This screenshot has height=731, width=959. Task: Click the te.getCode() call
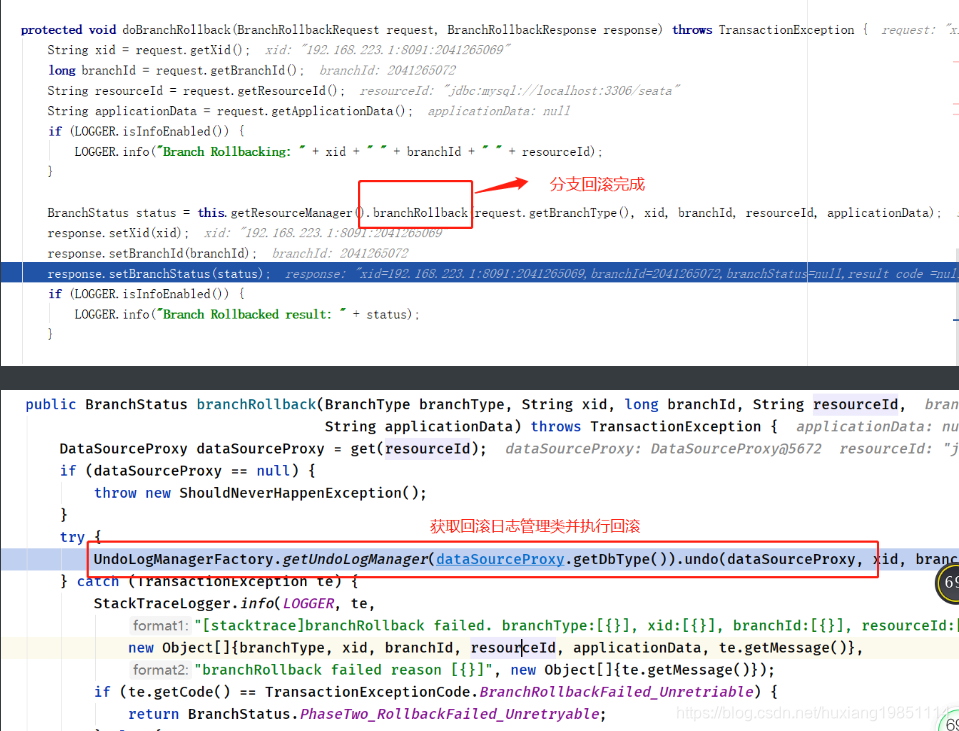[x=179, y=692]
